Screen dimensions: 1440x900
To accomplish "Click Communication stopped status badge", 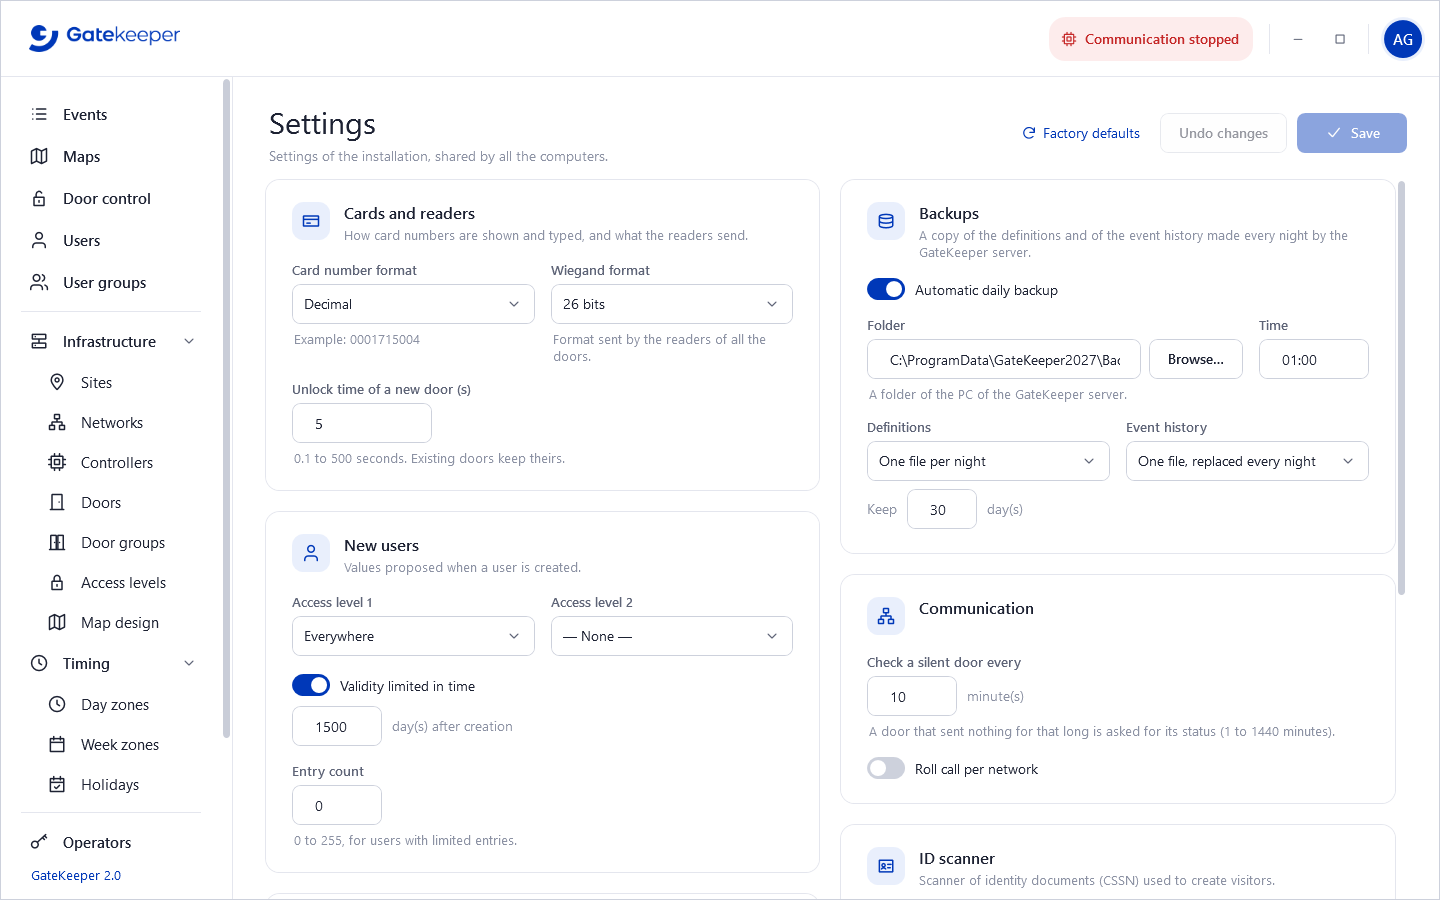I will (1151, 39).
